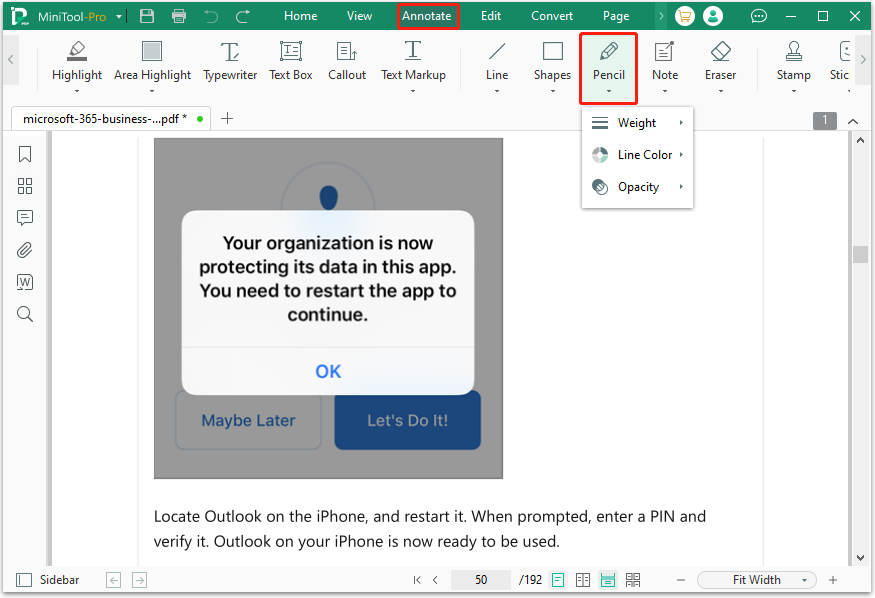Expand the Area Highlight dropdown arrow
The image size is (875, 598).
152,91
